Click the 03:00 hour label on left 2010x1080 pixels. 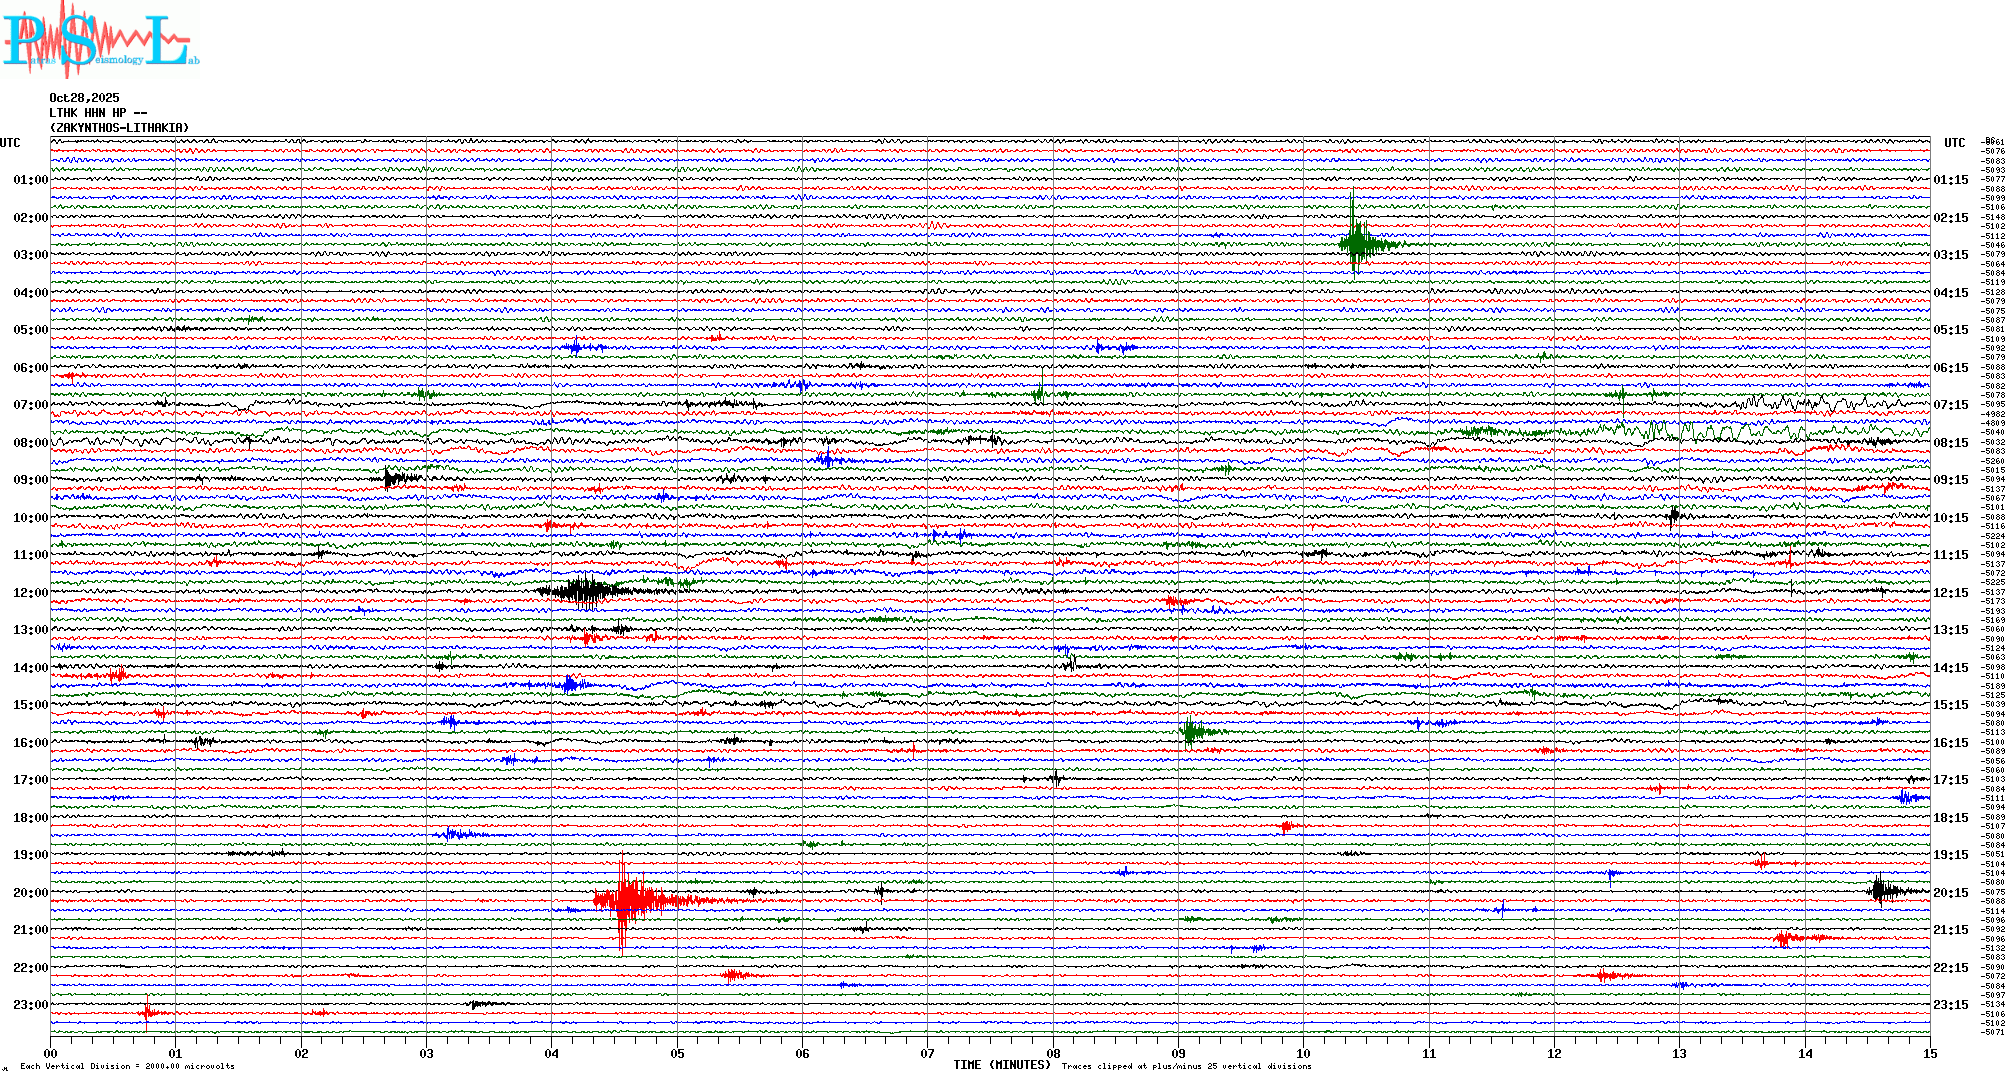pyautogui.click(x=30, y=255)
